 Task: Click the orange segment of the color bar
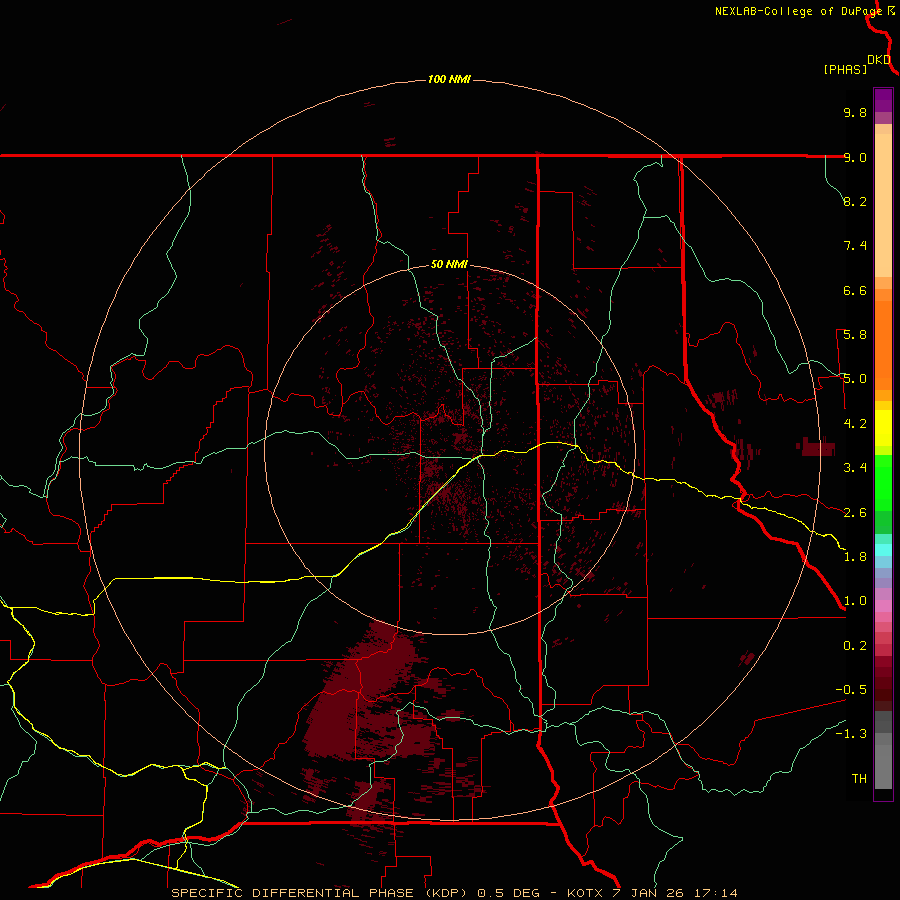[883, 345]
